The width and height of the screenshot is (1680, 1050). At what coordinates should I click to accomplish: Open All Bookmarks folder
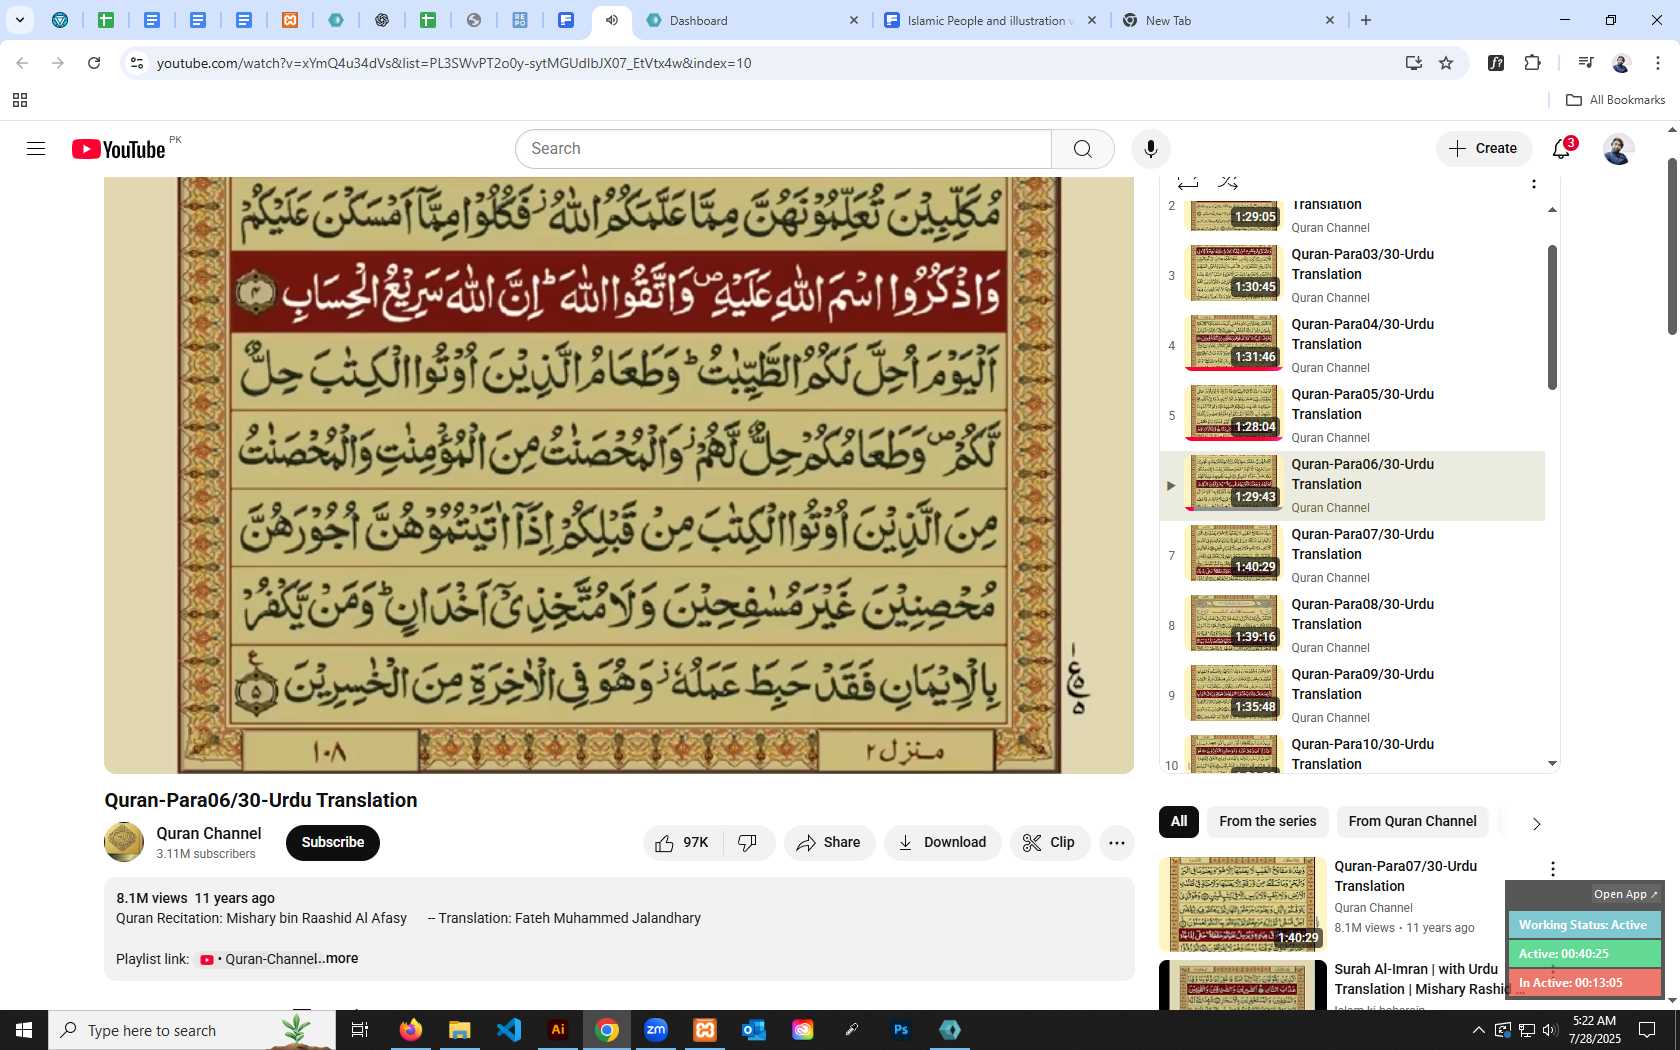tap(1615, 100)
